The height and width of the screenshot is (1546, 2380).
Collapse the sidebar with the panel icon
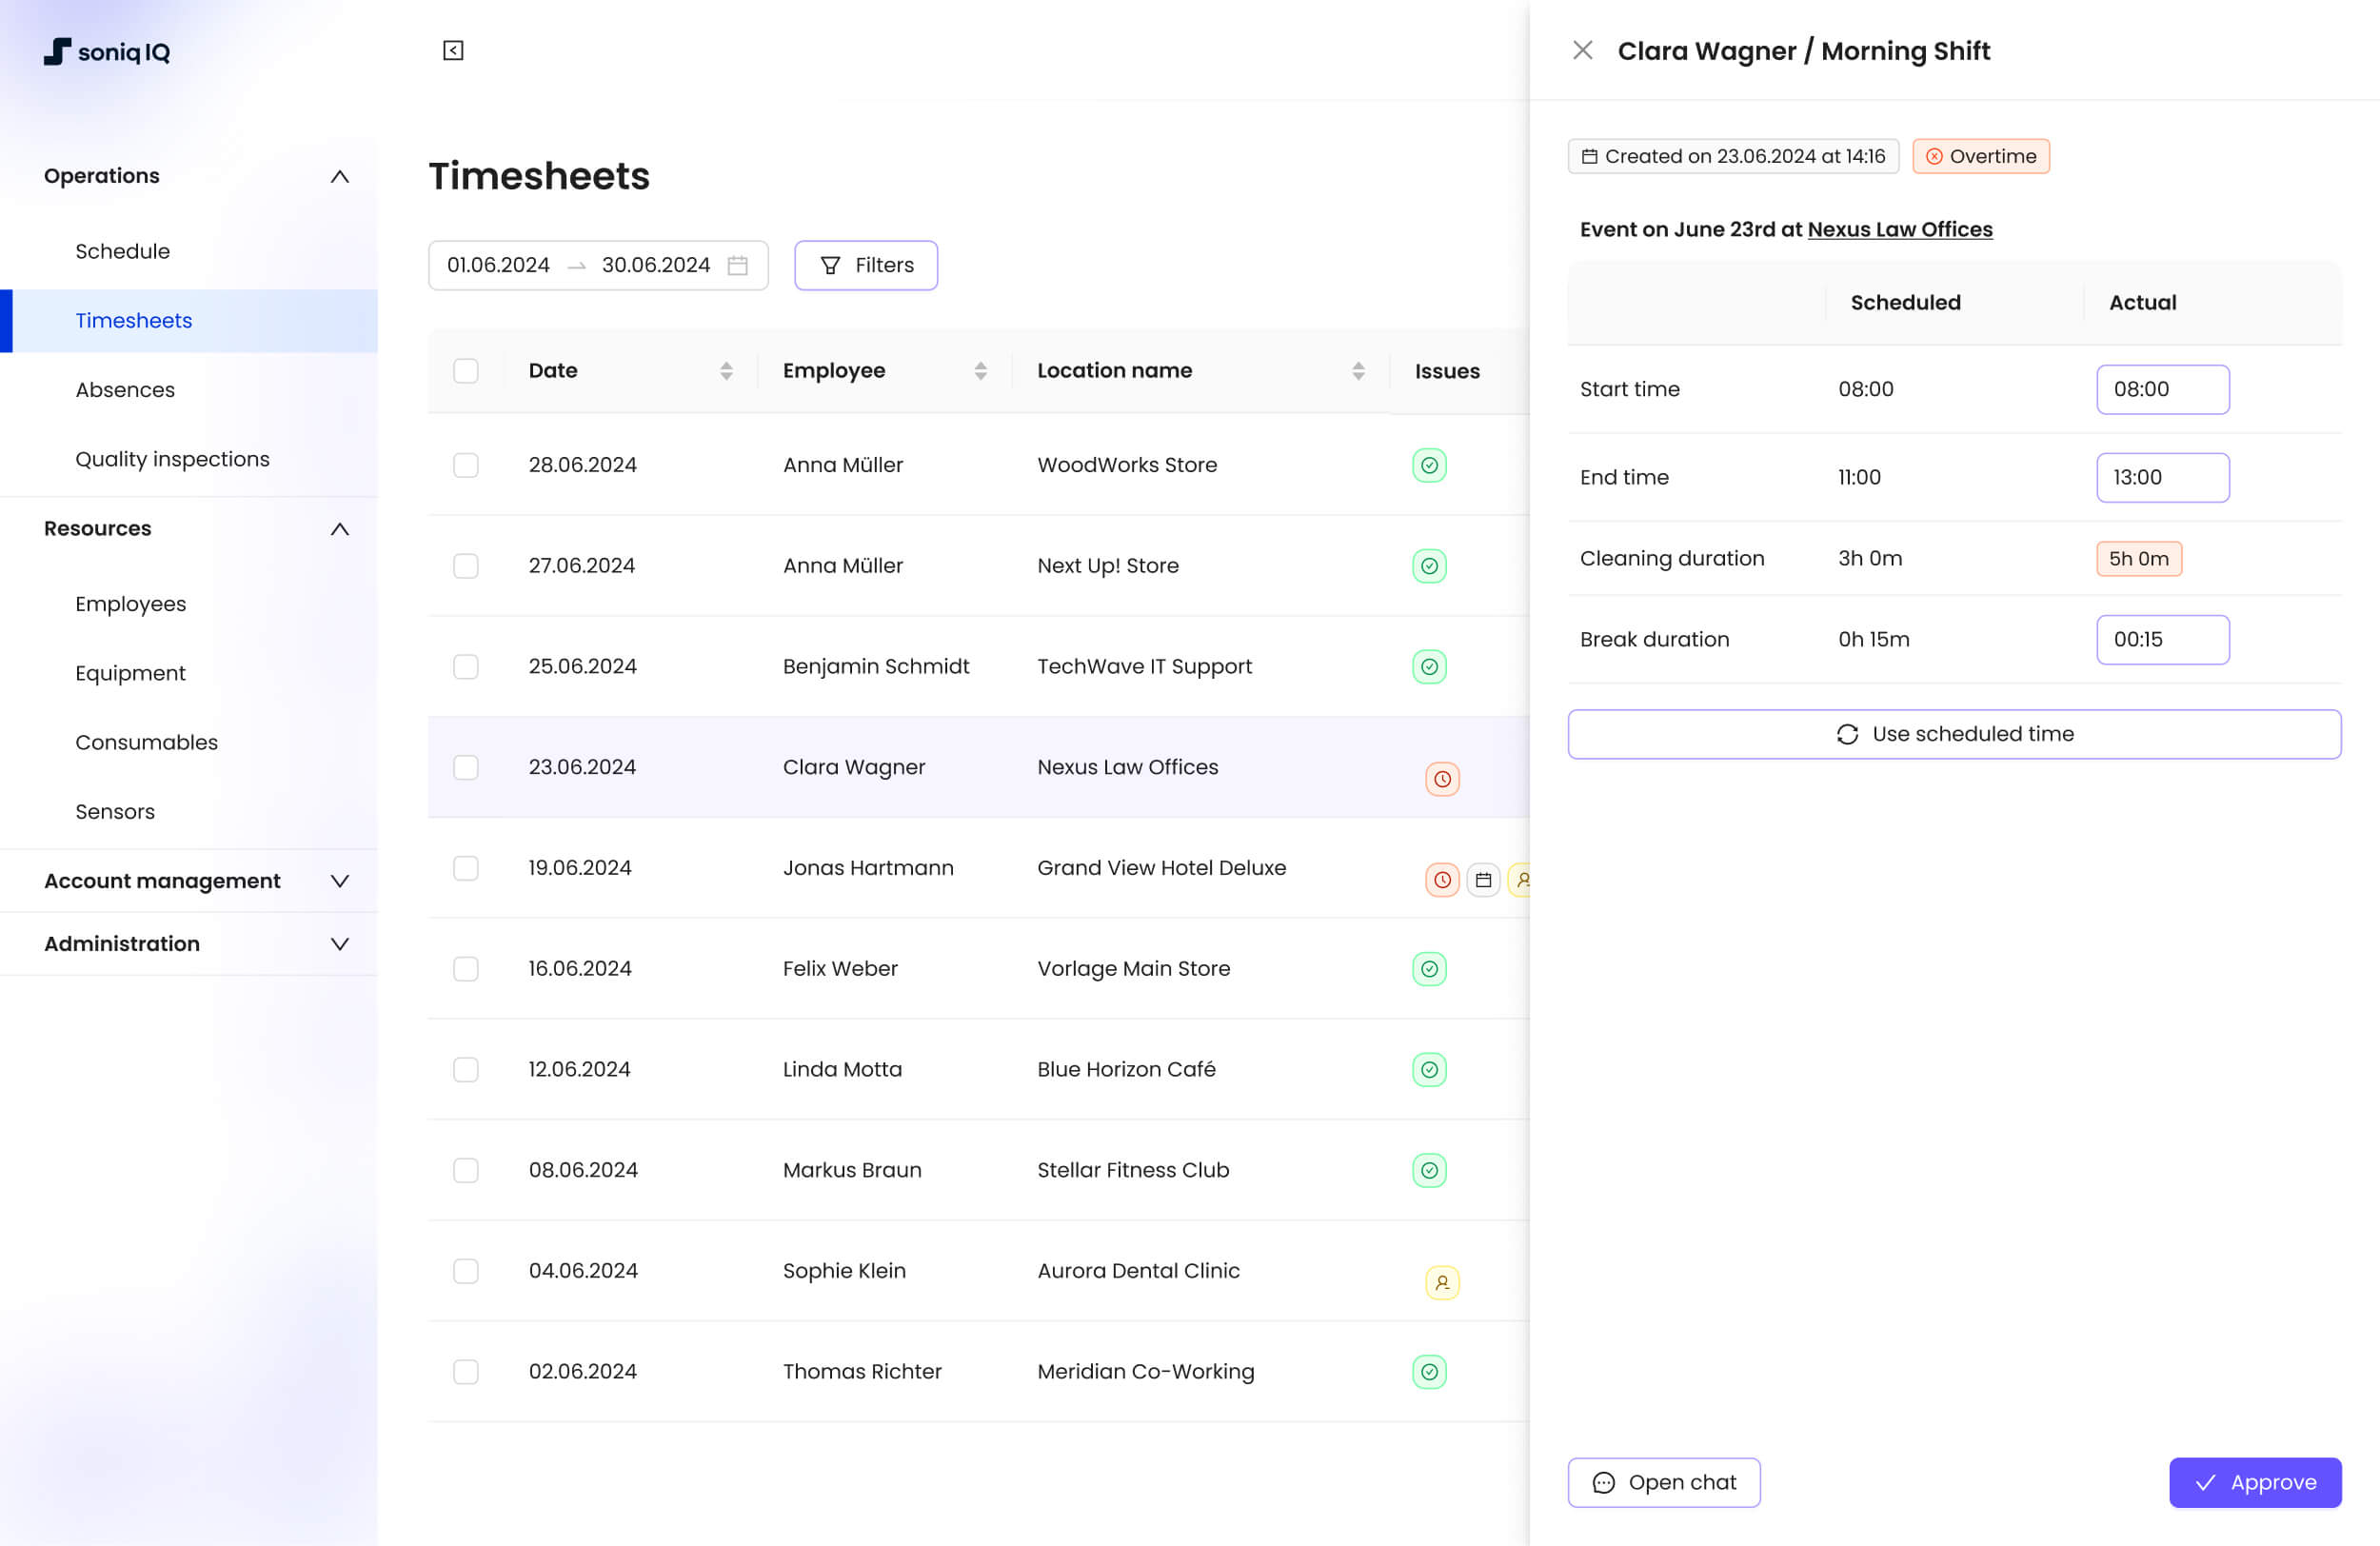[x=453, y=50]
